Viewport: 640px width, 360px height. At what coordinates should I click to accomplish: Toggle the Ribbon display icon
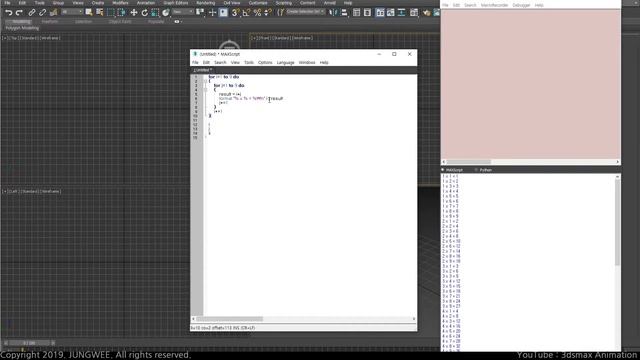380,13
